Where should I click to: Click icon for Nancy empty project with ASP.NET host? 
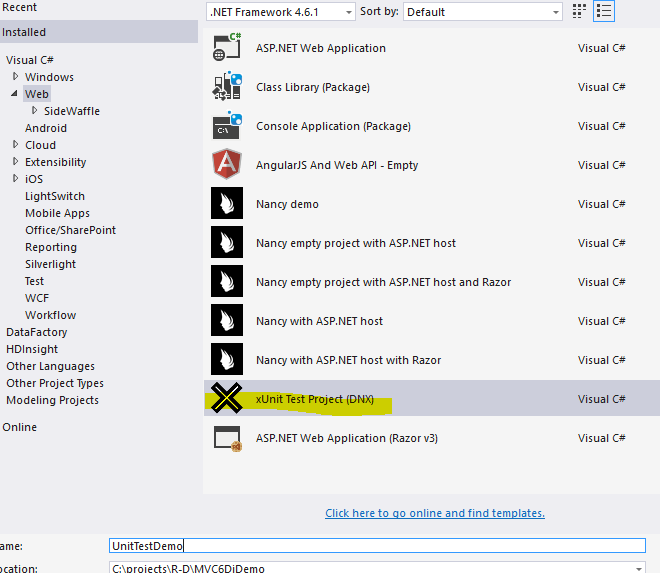coord(227,242)
